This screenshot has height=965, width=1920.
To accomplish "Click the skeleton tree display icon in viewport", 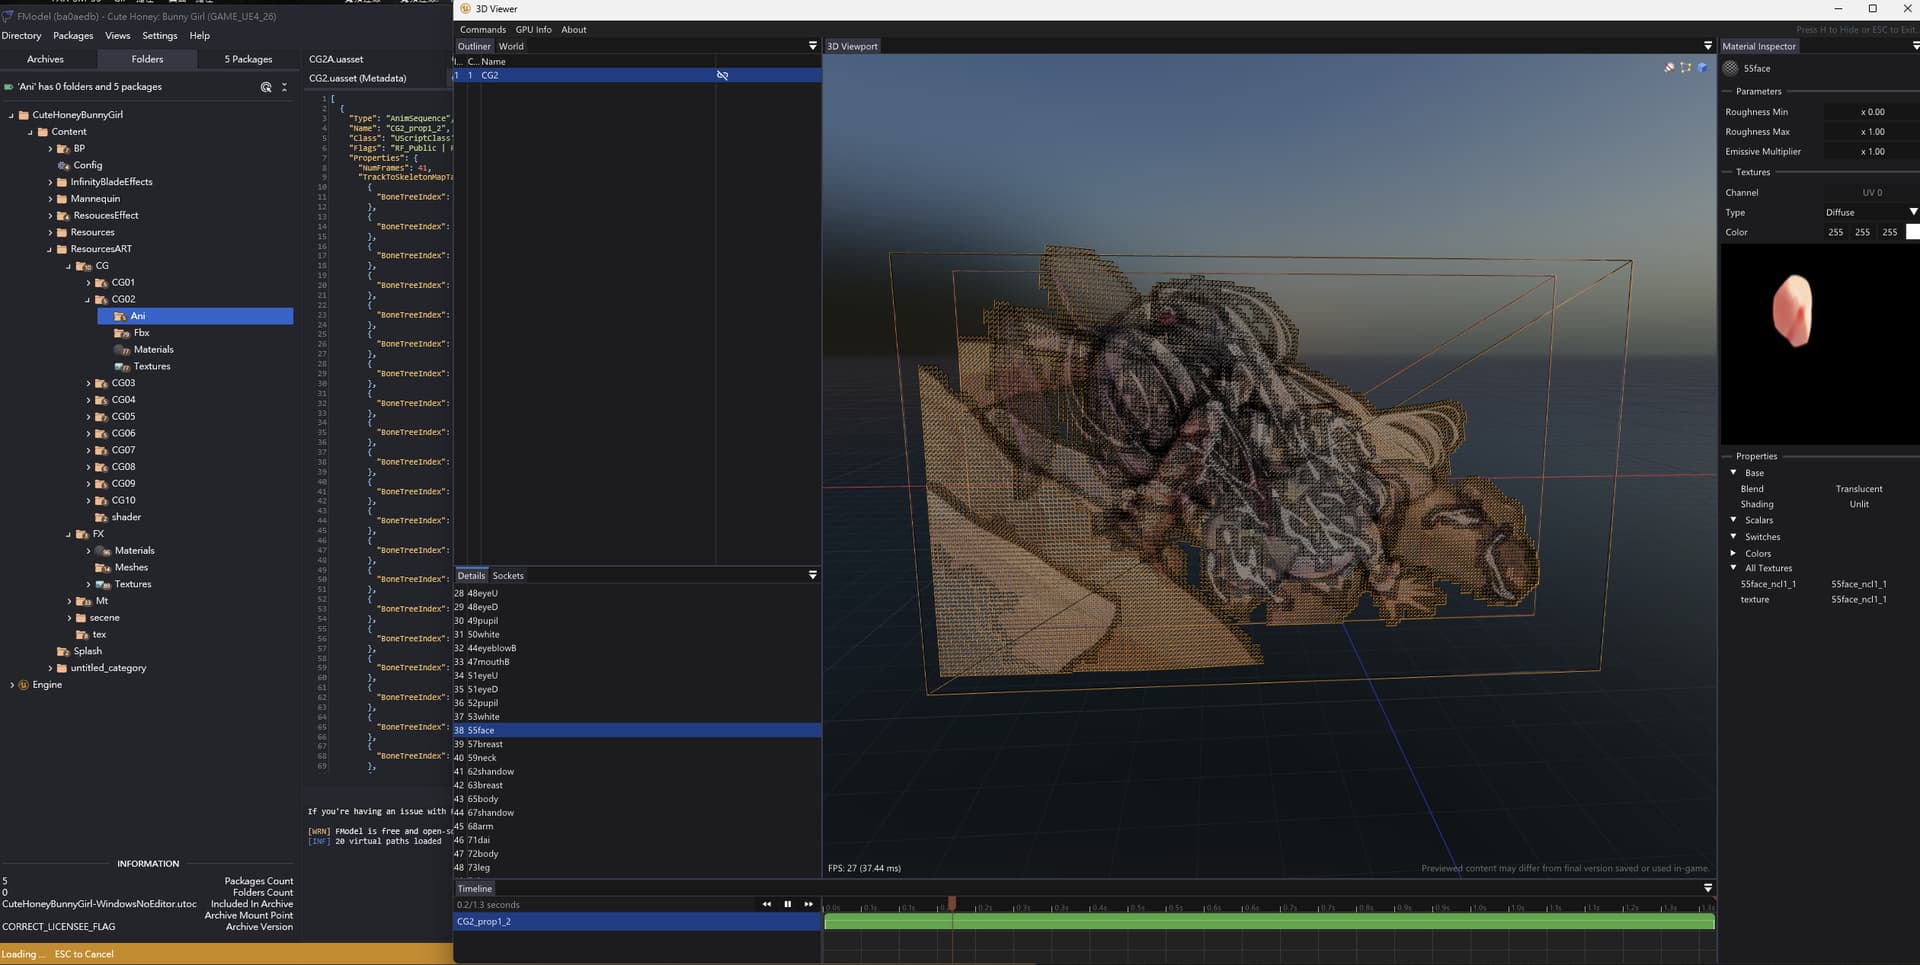I will (1669, 67).
